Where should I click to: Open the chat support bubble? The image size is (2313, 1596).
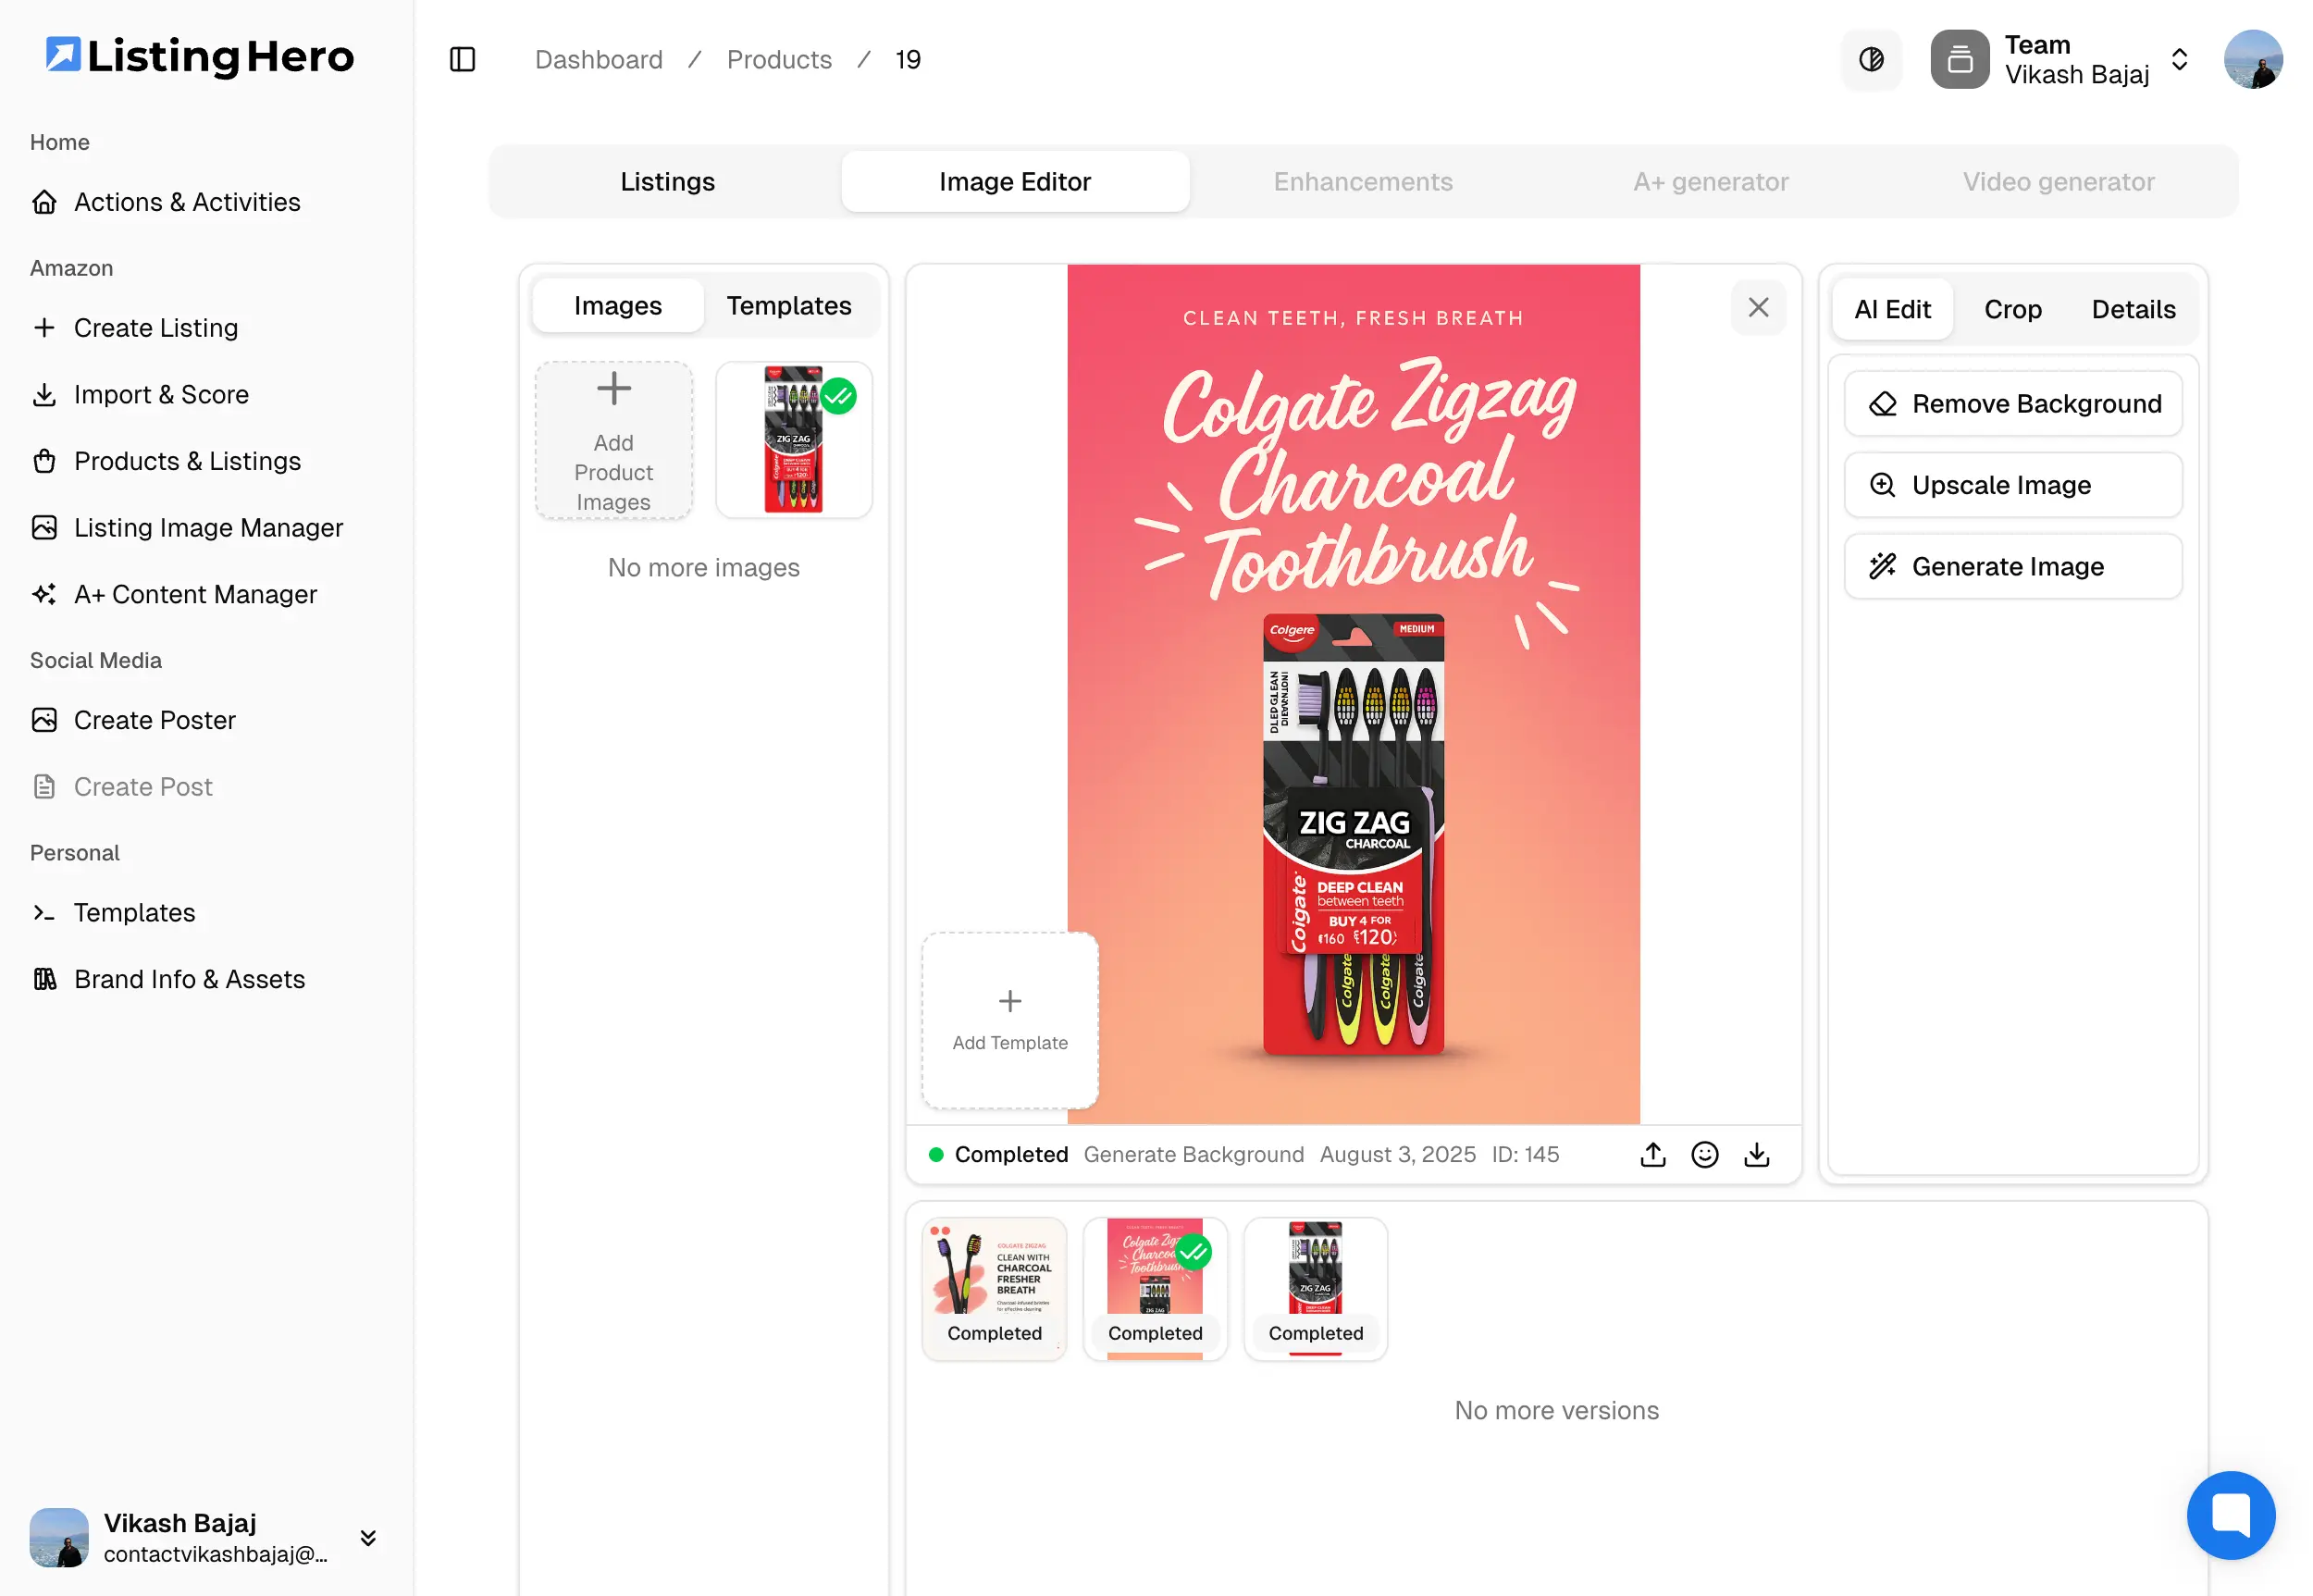click(2230, 1514)
